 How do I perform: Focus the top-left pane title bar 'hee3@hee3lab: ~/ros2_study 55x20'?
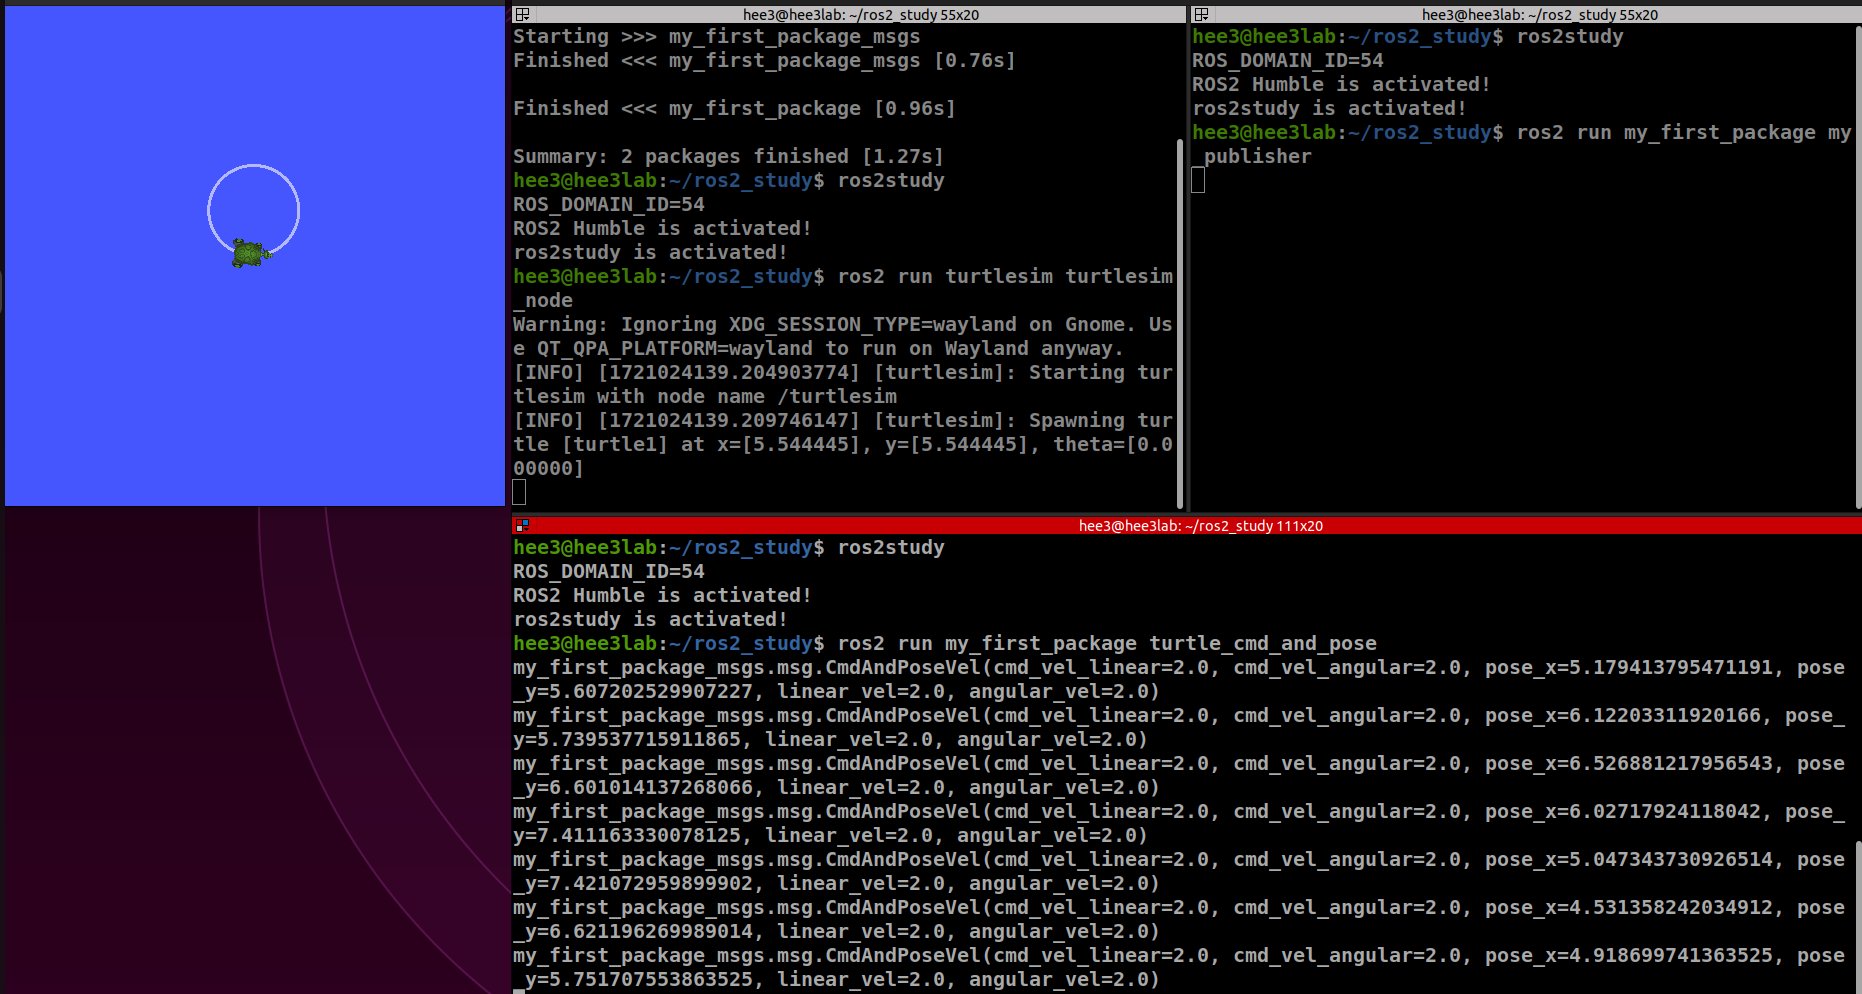[x=860, y=14]
